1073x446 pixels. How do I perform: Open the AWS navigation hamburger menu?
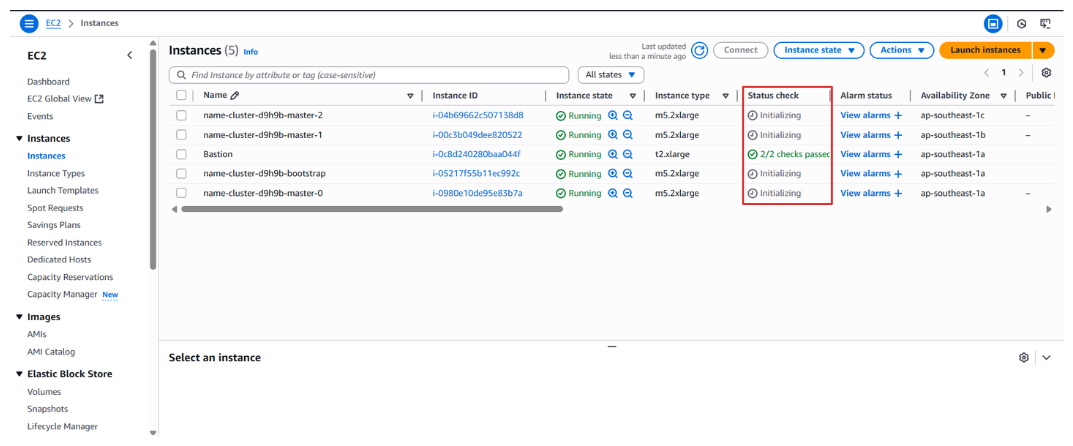click(x=29, y=23)
